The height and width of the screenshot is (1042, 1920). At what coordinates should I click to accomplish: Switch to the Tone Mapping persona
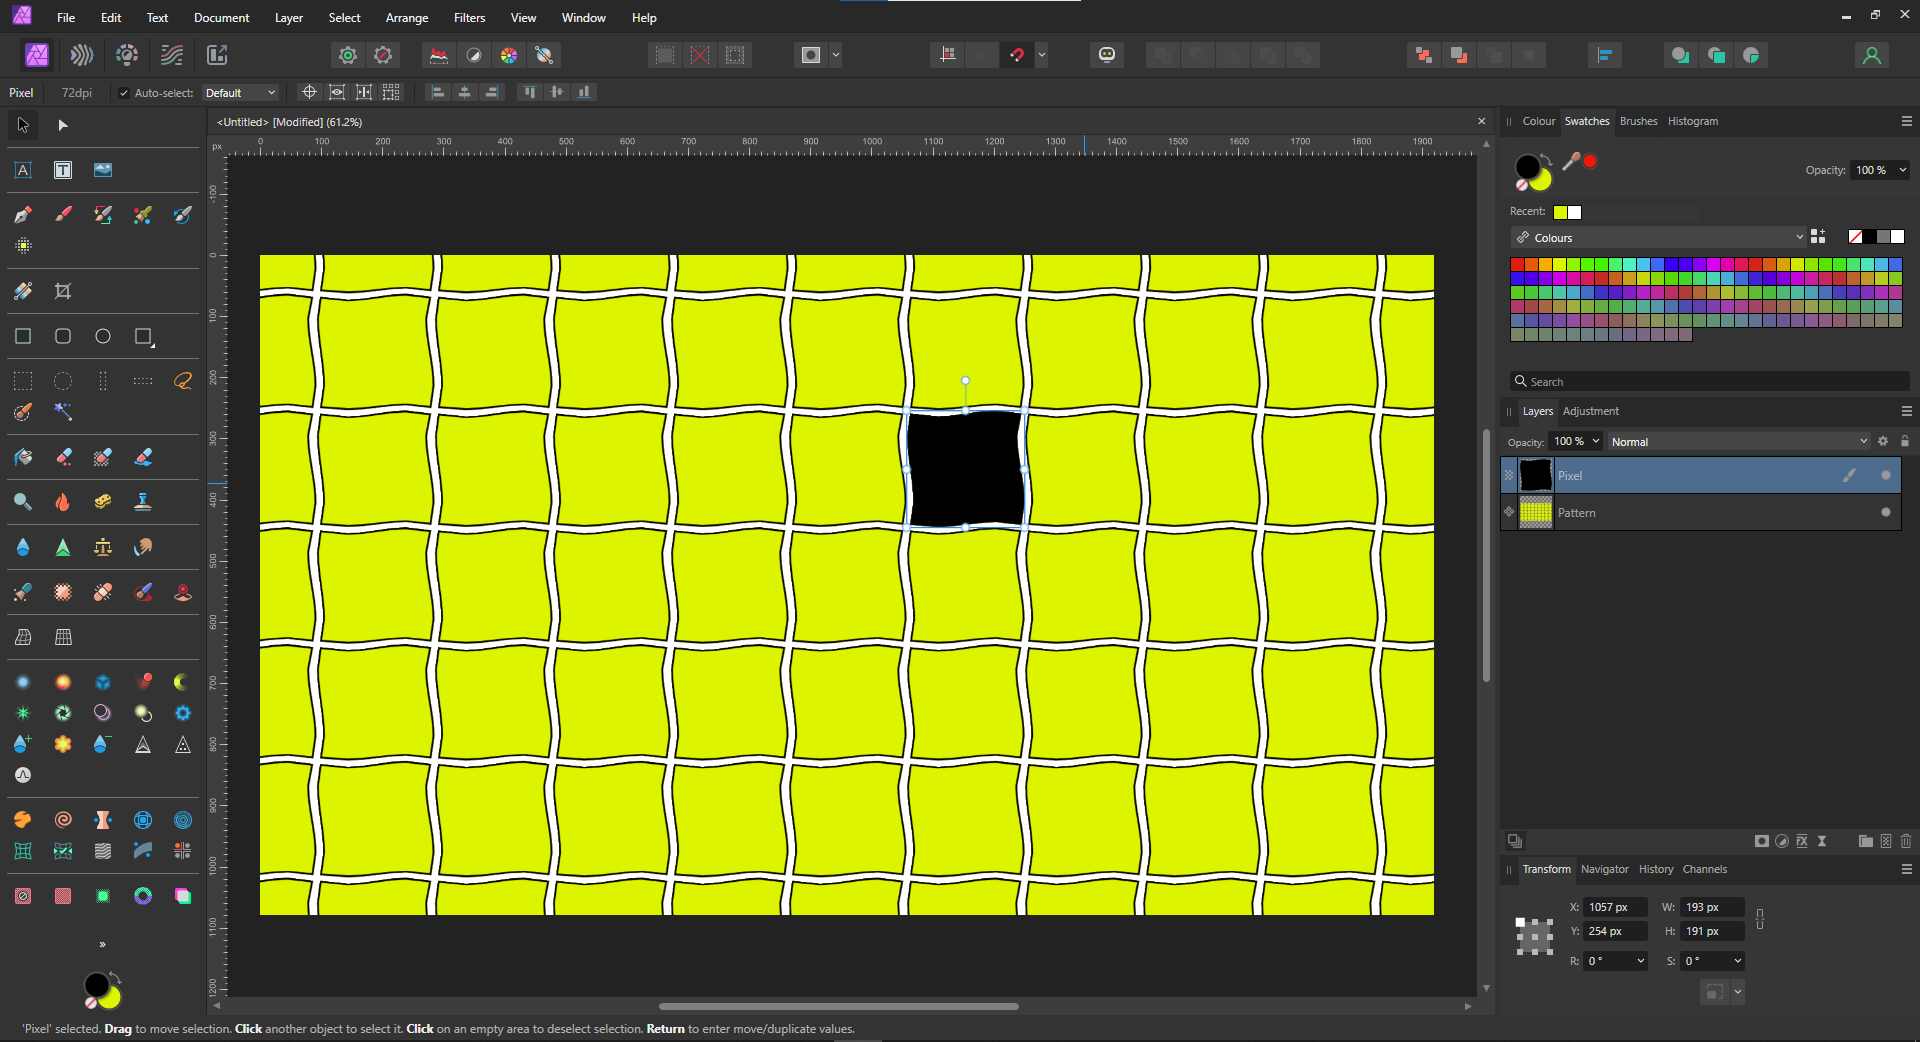[x=172, y=55]
